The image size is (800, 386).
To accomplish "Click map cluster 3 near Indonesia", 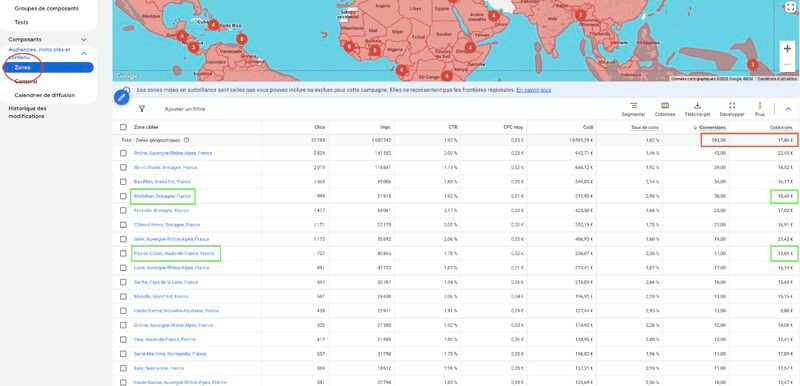I will pos(752,64).
